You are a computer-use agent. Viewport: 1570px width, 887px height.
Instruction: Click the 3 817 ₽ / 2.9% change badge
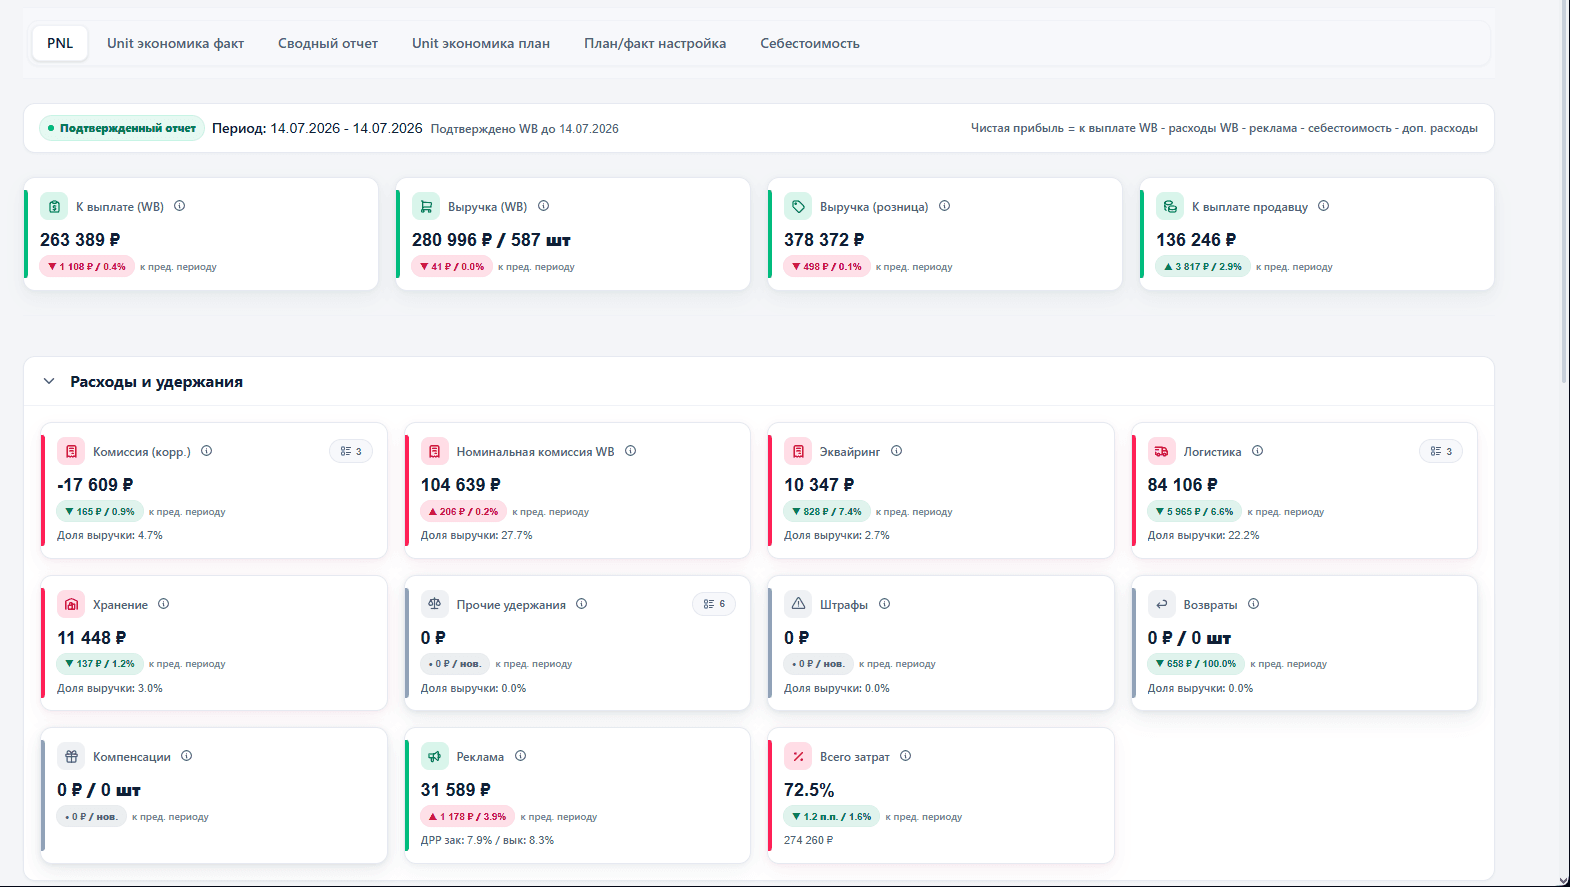(1203, 267)
